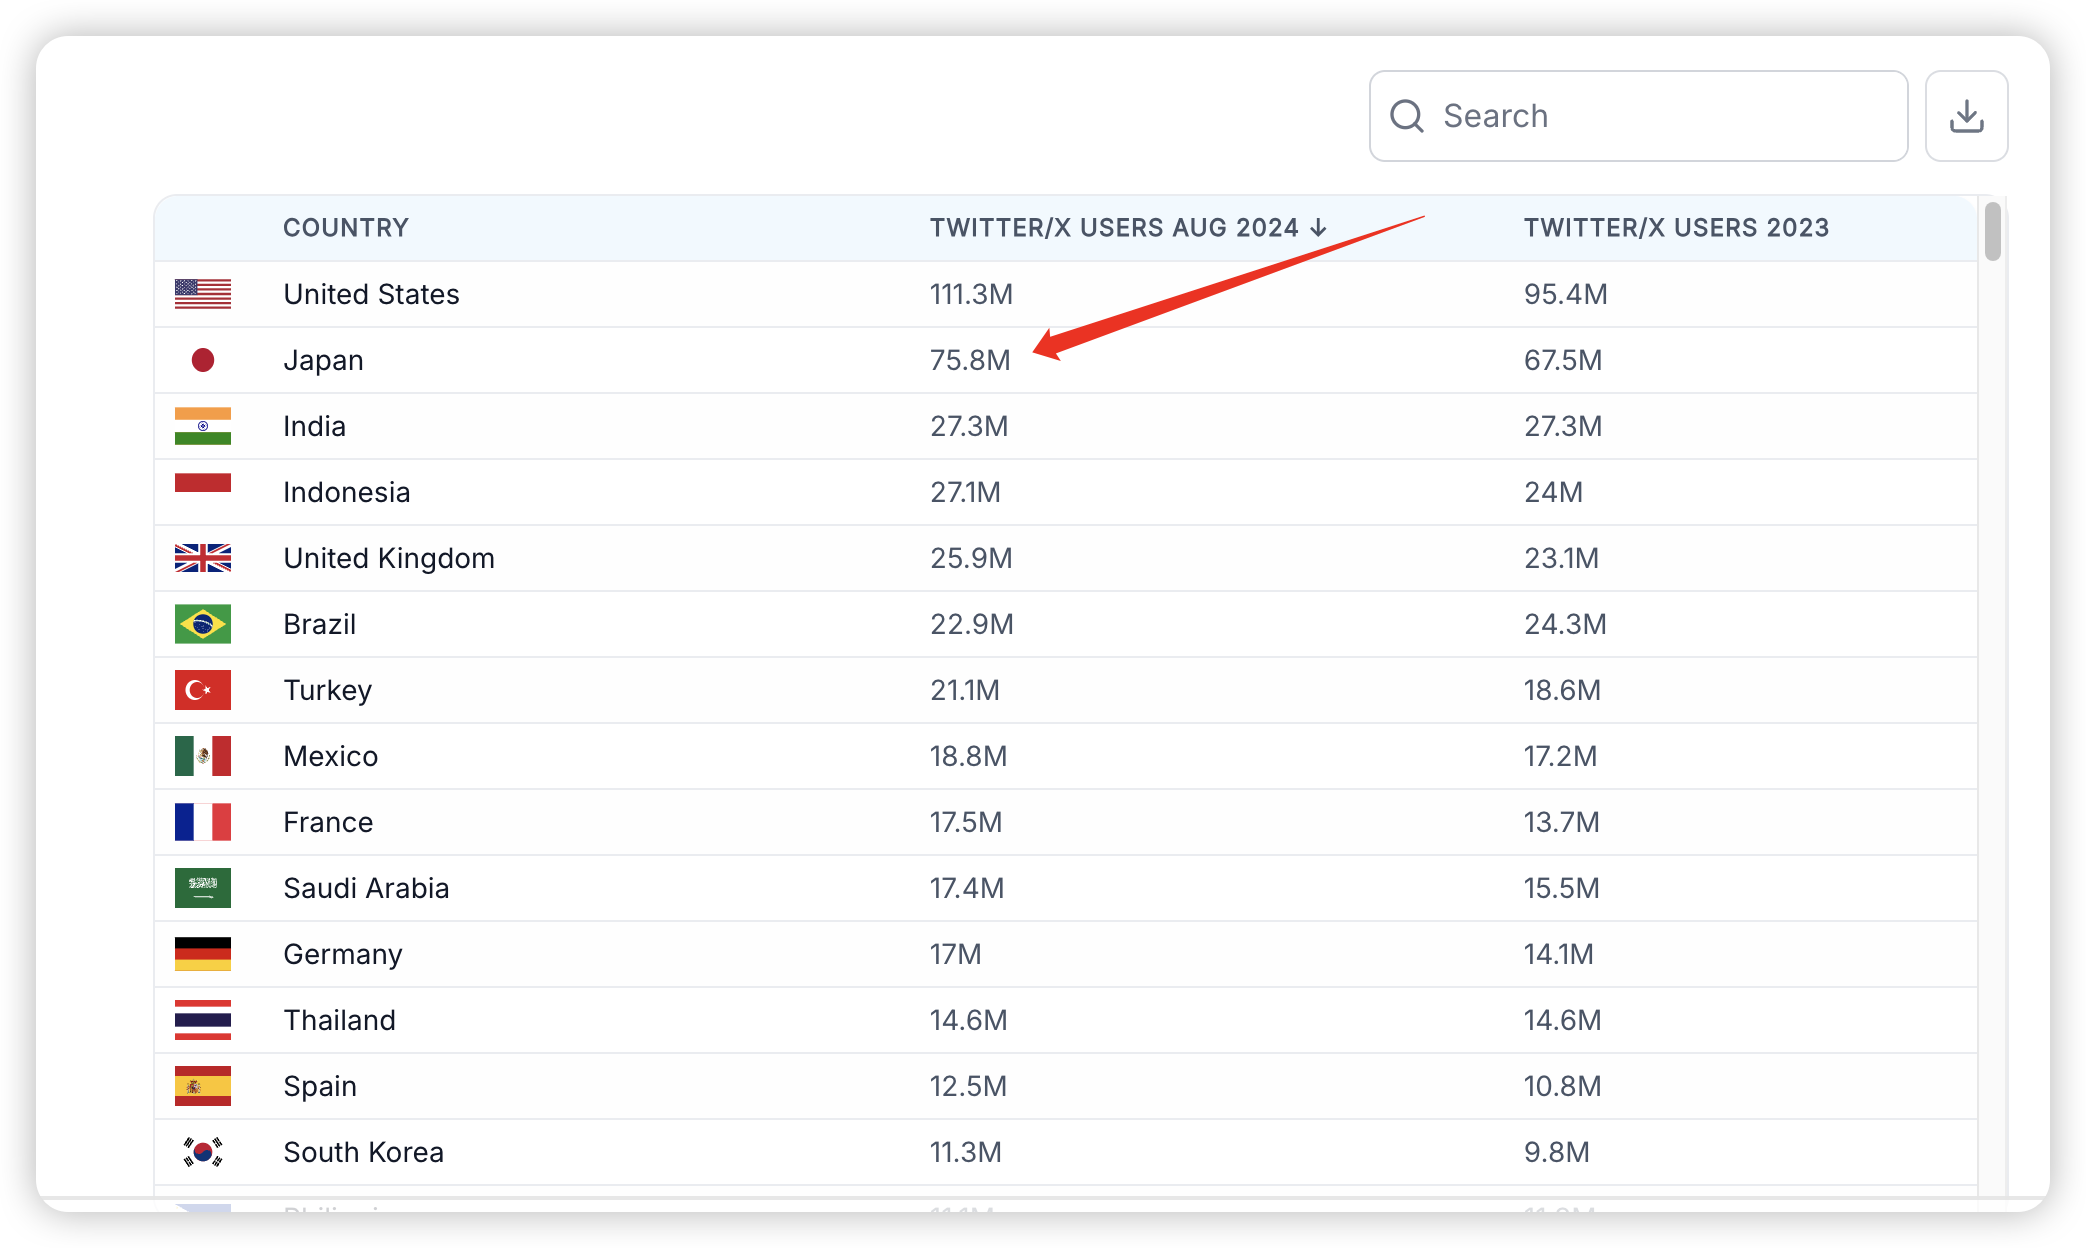Click the magnifier search icon
The image size is (2086, 1248).
1406,116
